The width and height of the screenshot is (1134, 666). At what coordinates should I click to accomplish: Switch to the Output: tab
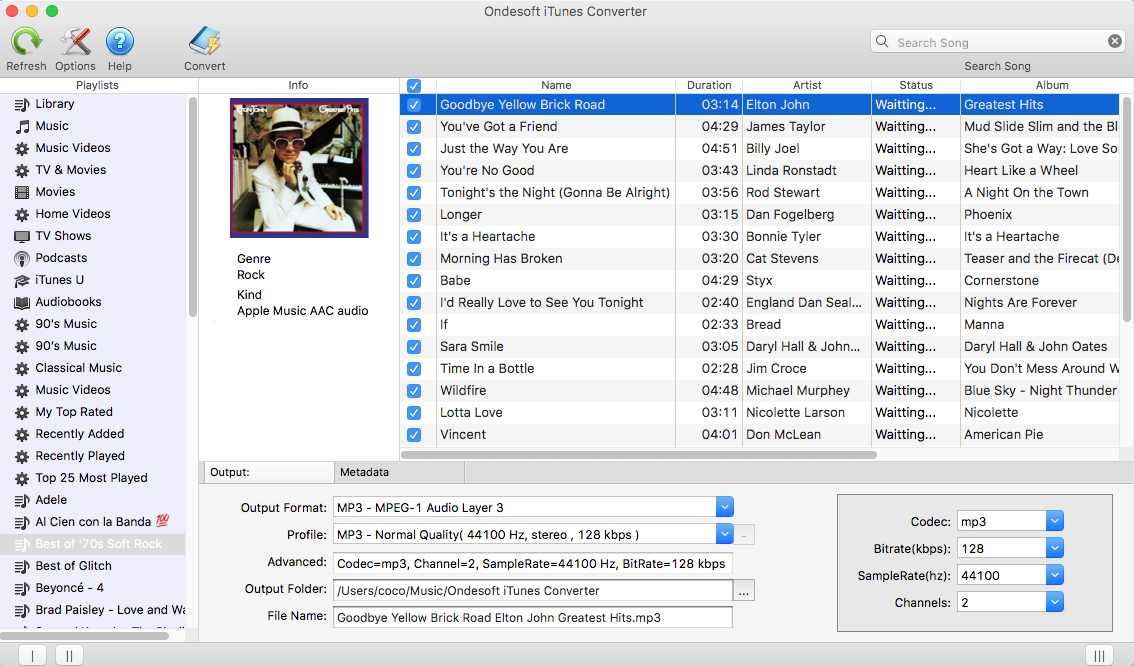pyautogui.click(x=269, y=472)
